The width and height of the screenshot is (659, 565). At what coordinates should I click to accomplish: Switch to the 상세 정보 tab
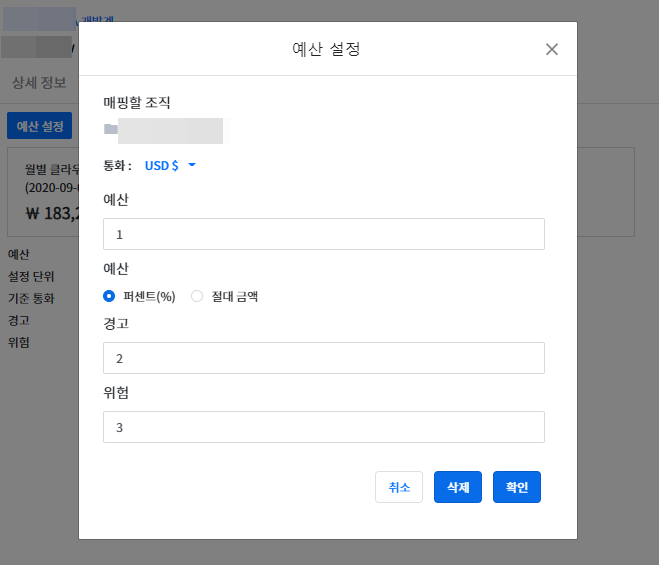[39, 82]
